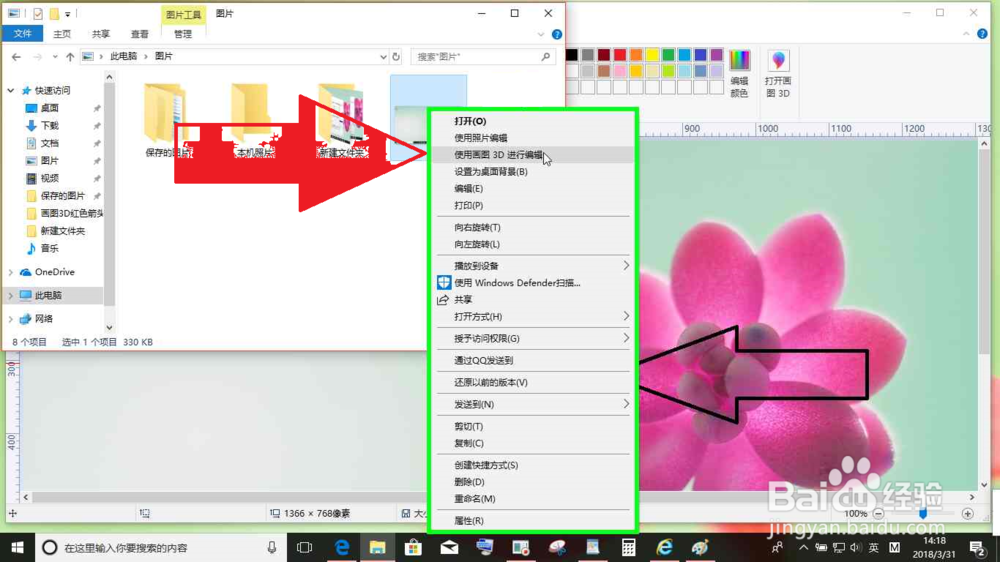Image resolution: width=1000 pixels, height=562 pixels.
Task: Collapse the Paint ribbon chevron
Action: [x=966, y=34]
